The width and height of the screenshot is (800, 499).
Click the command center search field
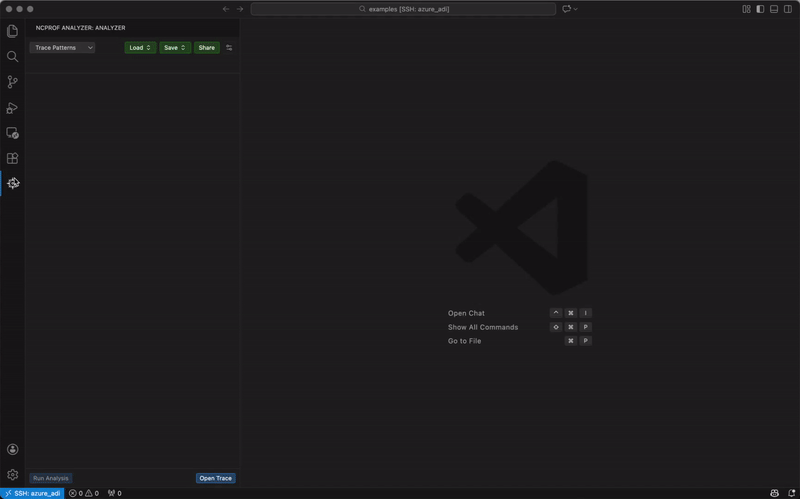[403, 9]
